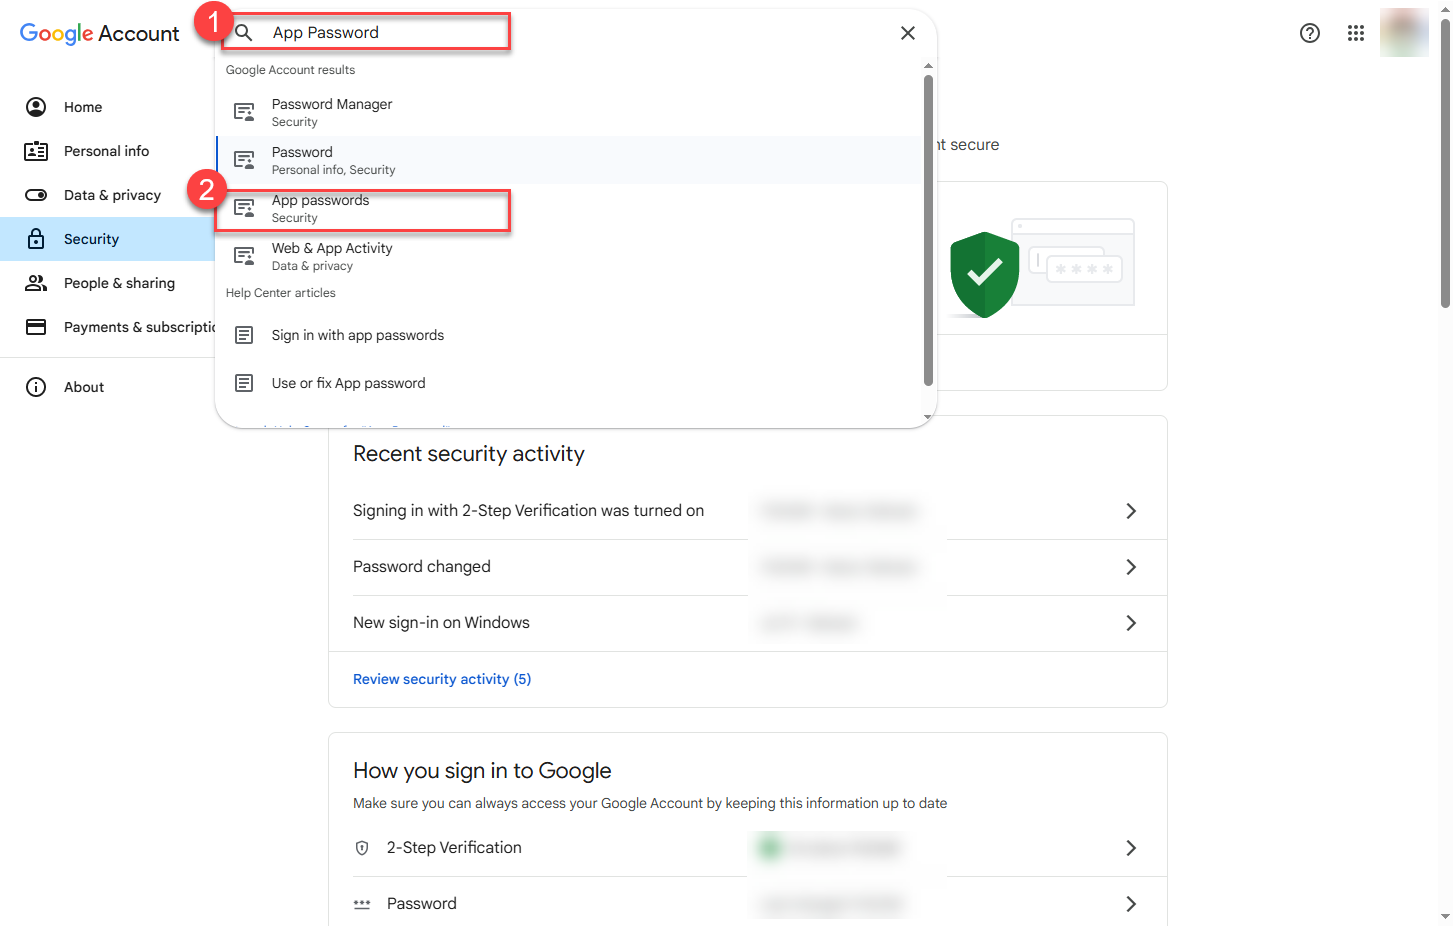The image size is (1453, 926).
Task: Open Personal info sidebar item
Action: (x=107, y=151)
